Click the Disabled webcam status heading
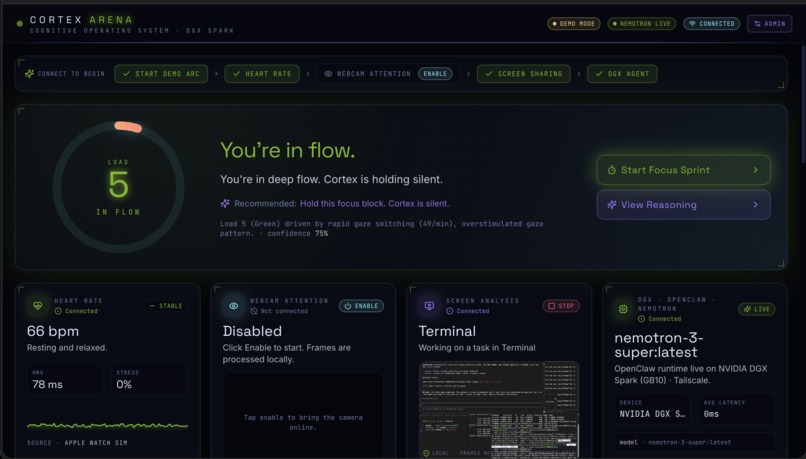Screen dimensions: 806x459 tap(252, 331)
